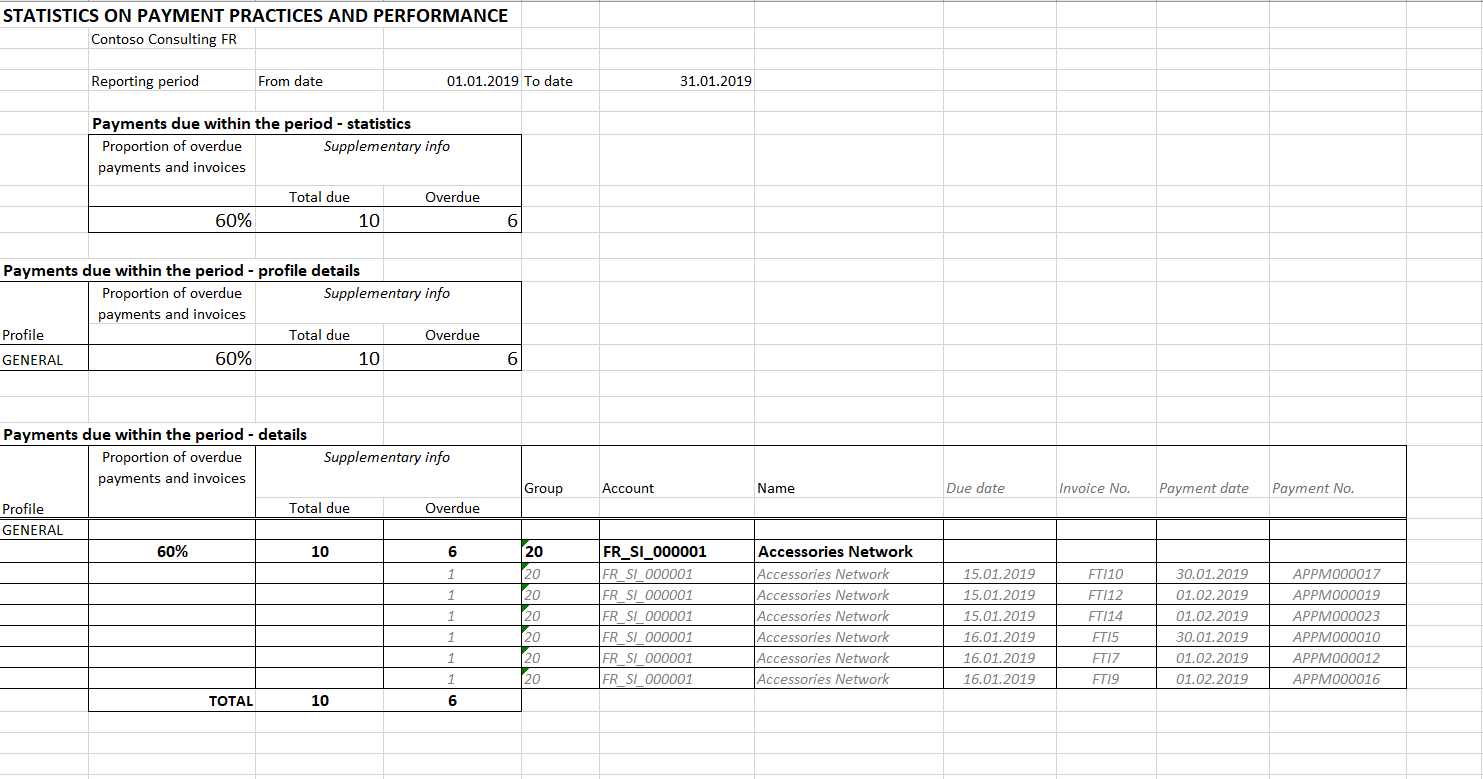Select the 'GENERAL' profile in the profile details table

[x=33, y=360]
